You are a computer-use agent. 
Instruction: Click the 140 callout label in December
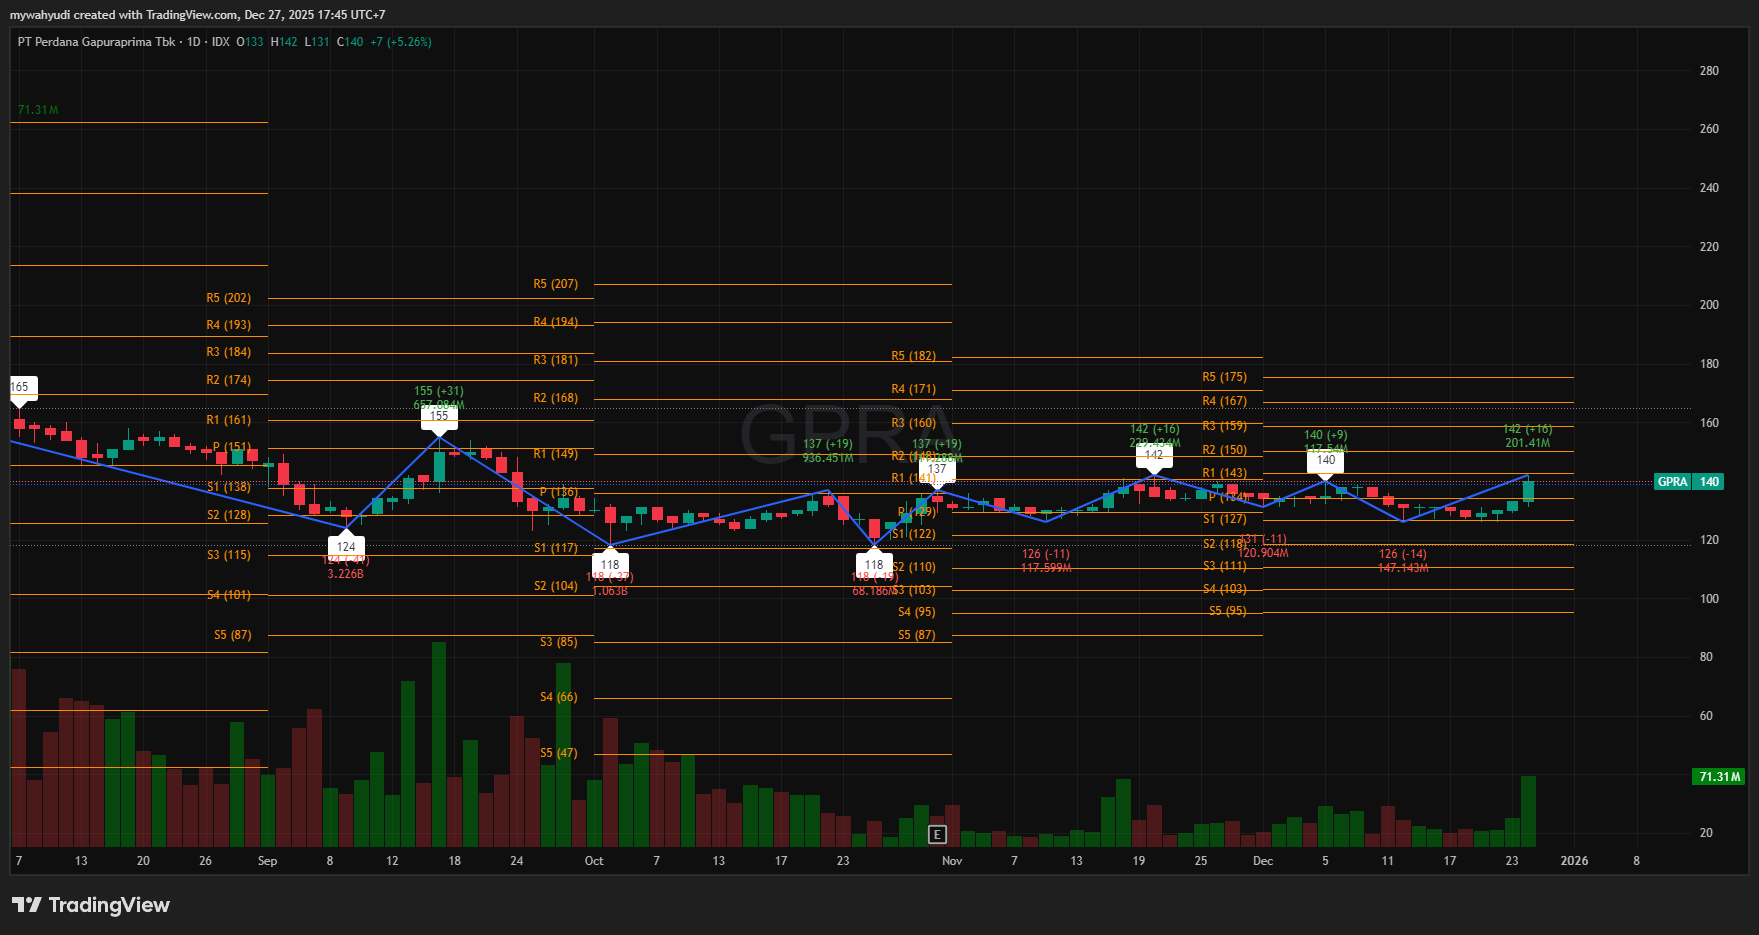click(1326, 460)
